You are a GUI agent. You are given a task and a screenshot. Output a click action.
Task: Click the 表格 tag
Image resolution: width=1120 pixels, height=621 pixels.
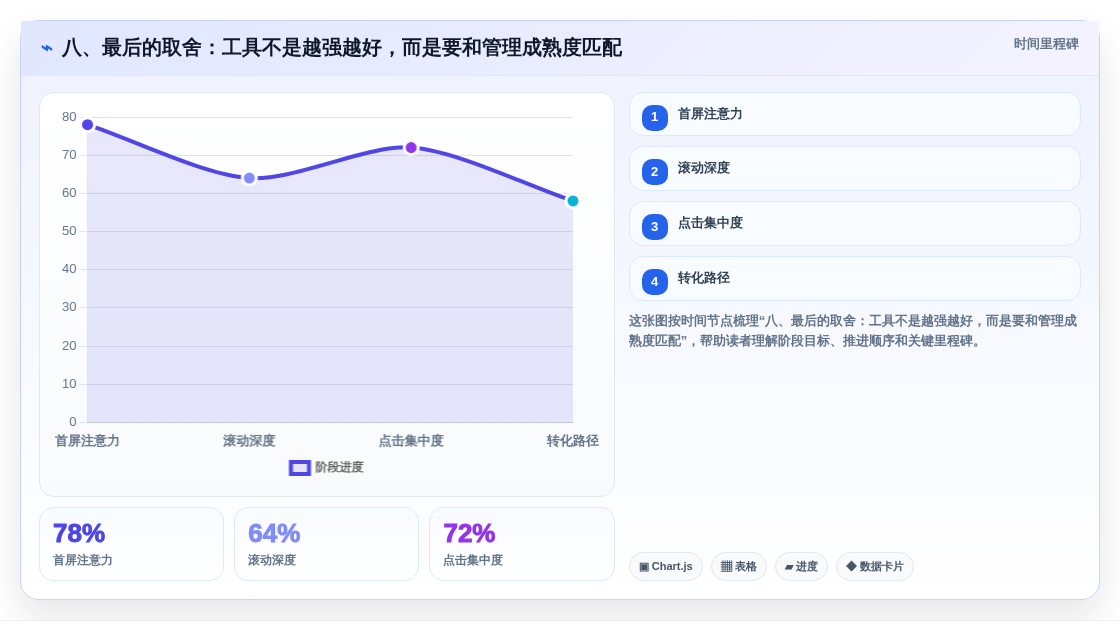coord(739,567)
